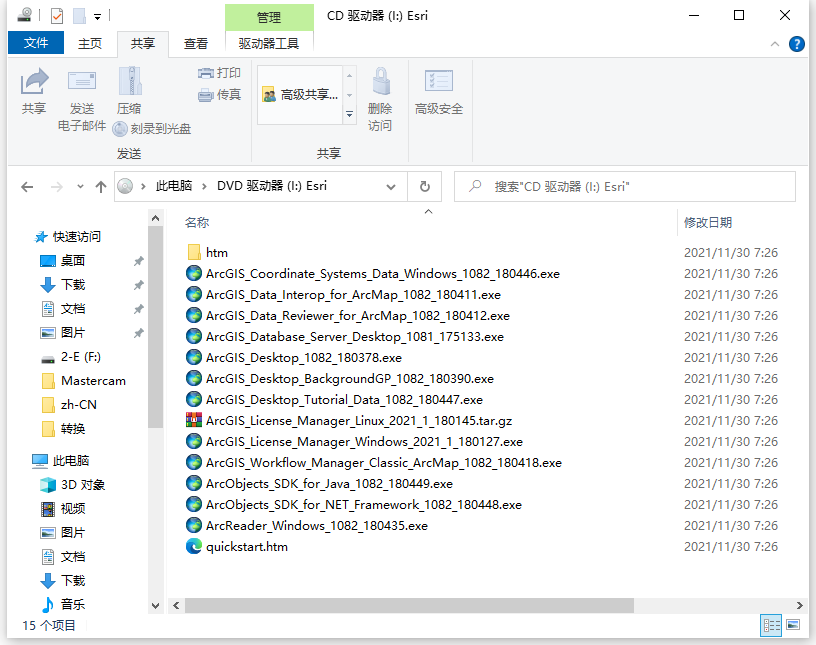Open the File (文件) tab
816x645 pixels.
click(36, 43)
